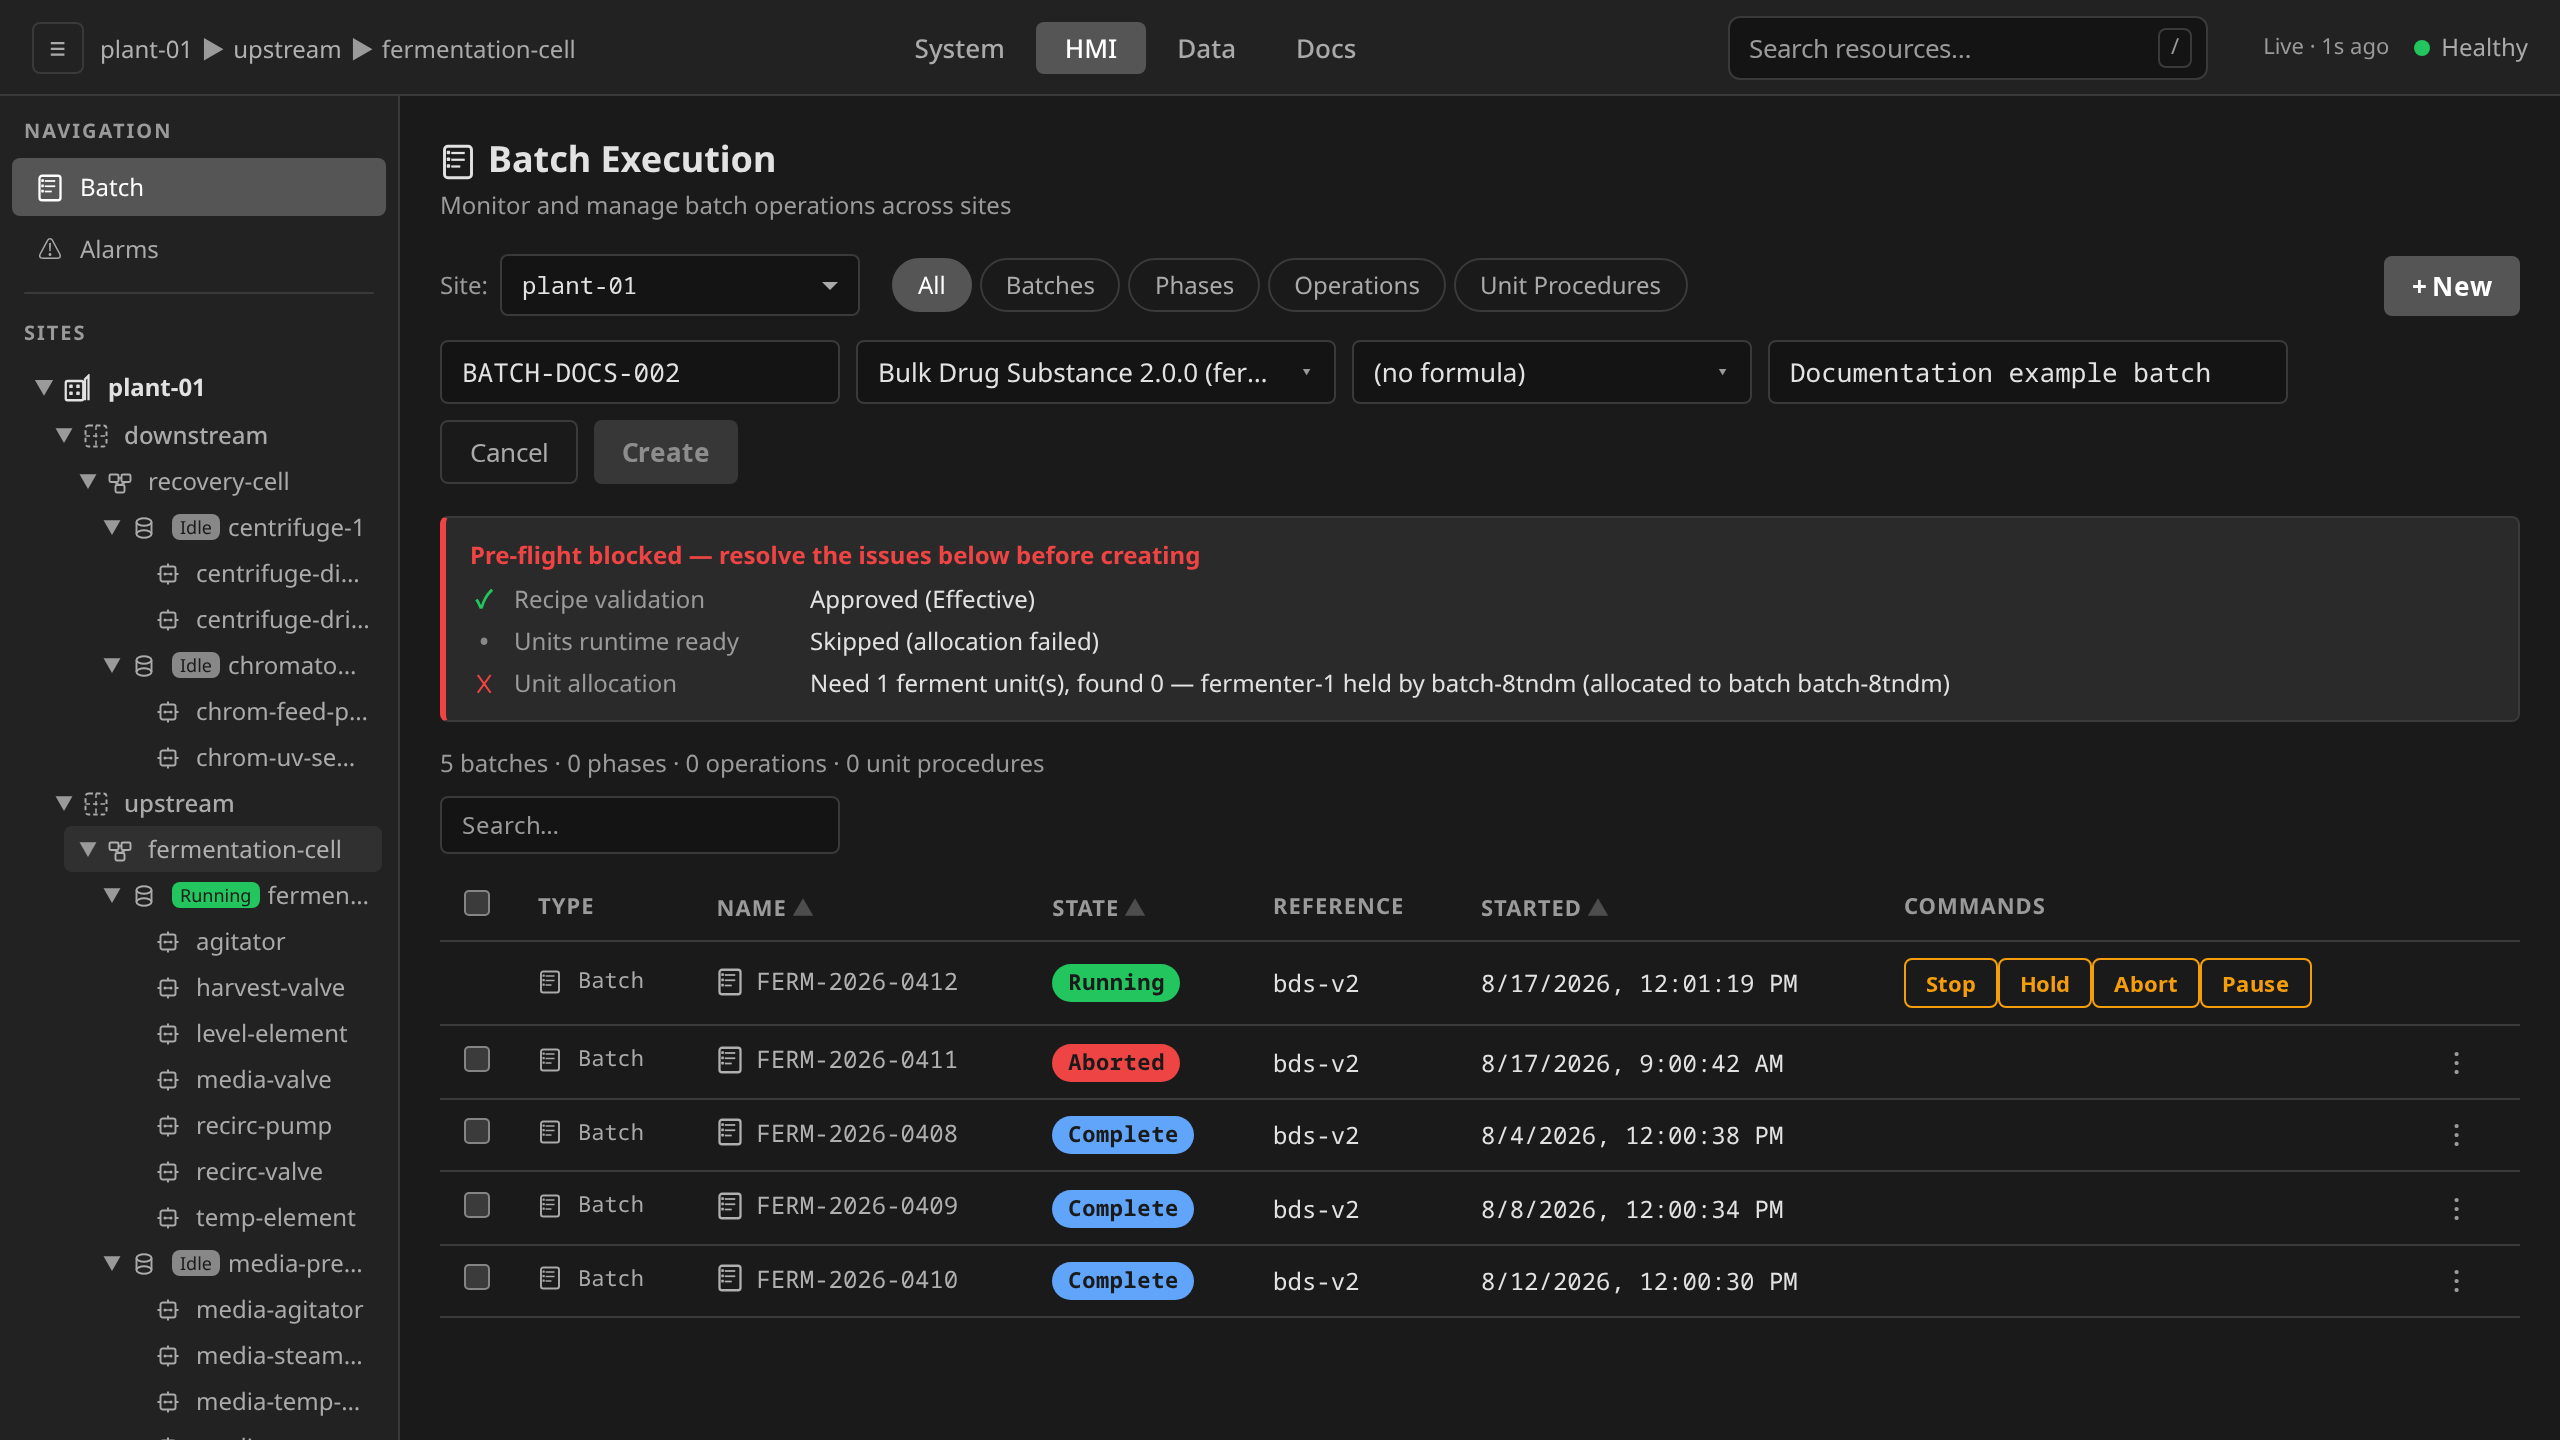Click the temp-element module icon

coord(168,1218)
